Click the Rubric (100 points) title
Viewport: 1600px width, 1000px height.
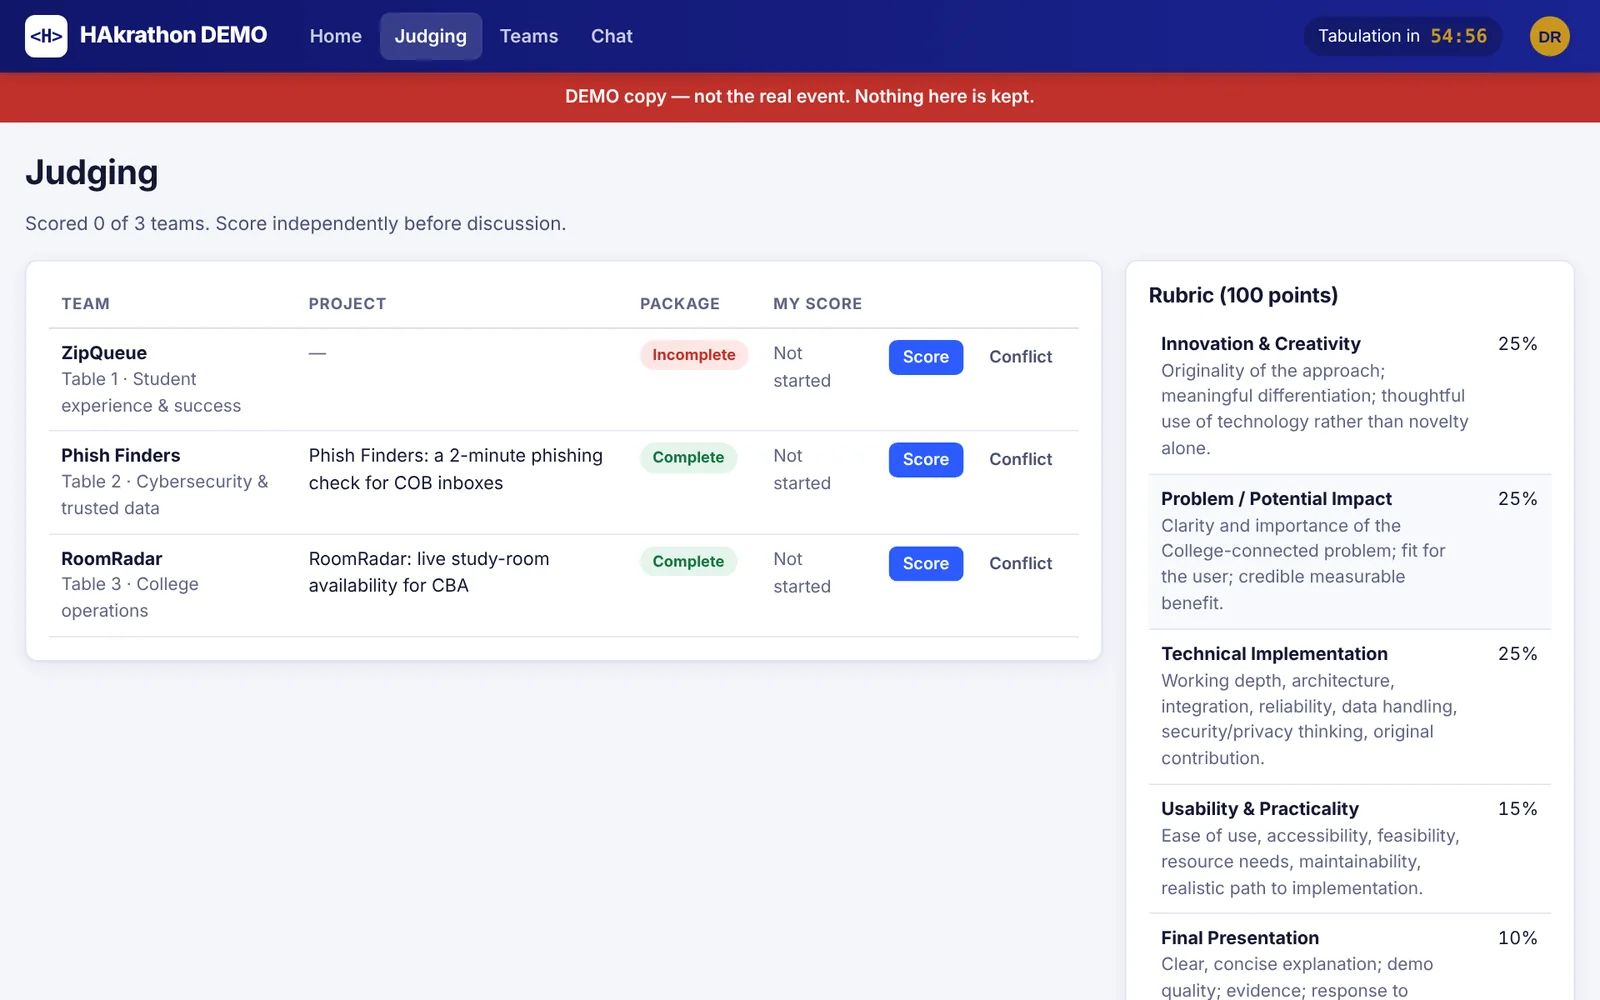1243,296
